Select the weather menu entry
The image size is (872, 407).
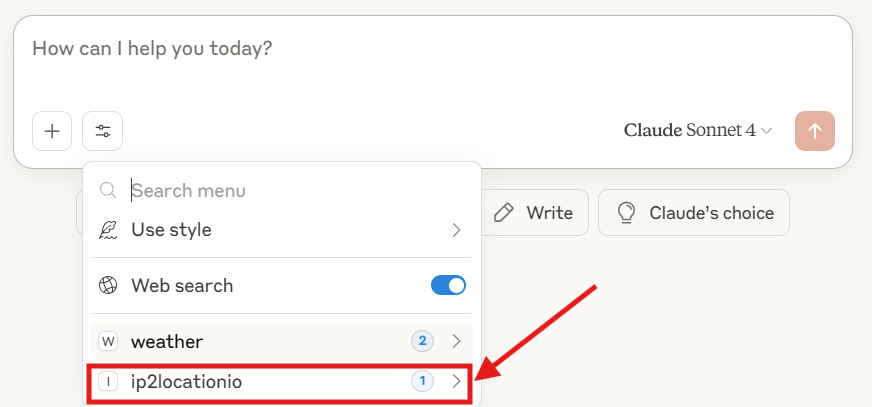(283, 340)
